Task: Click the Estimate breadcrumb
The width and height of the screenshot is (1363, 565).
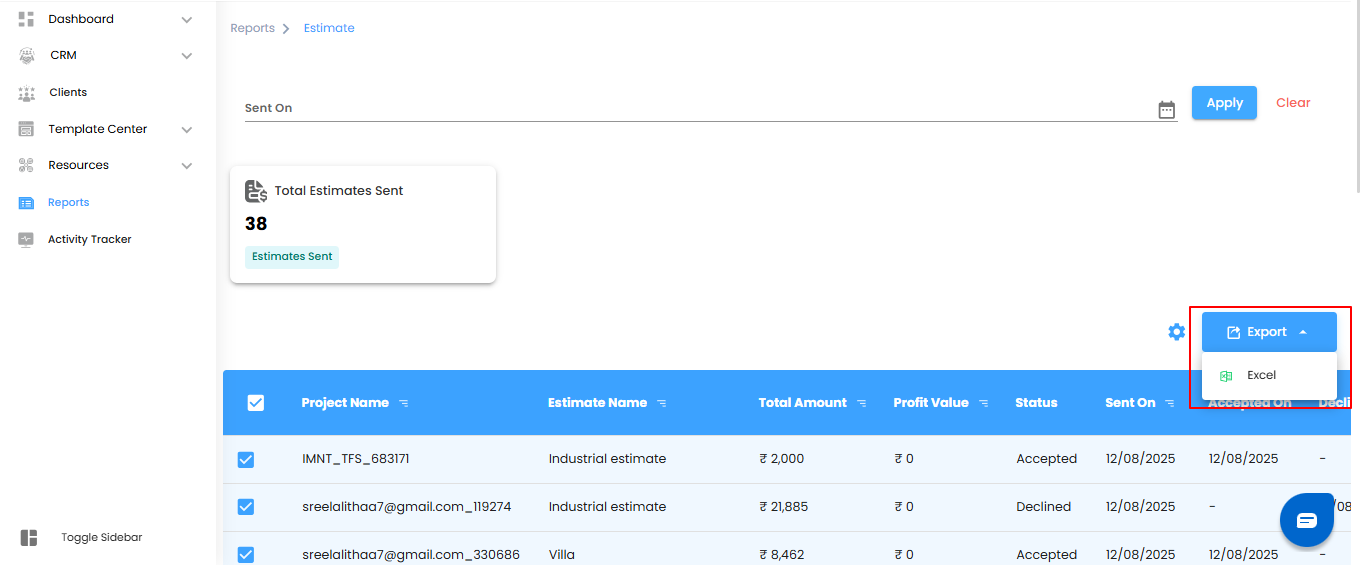Action: (x=329, y=28)
